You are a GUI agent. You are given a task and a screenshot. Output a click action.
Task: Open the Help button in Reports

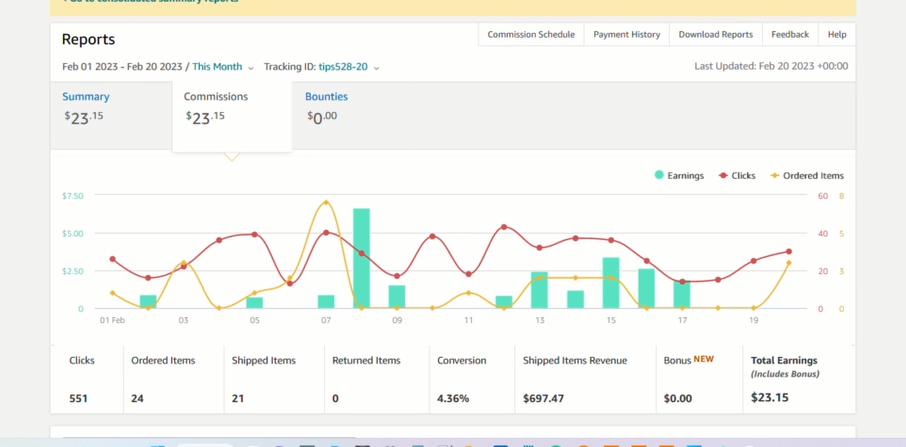(837, 34)
